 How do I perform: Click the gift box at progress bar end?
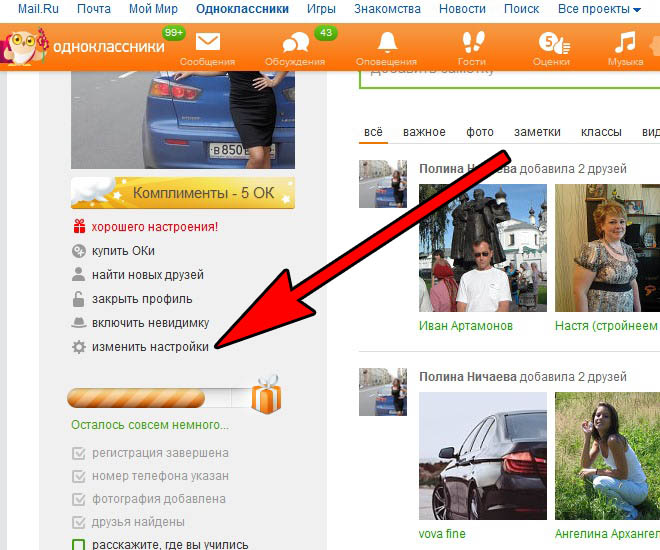[x=266, y=394]
